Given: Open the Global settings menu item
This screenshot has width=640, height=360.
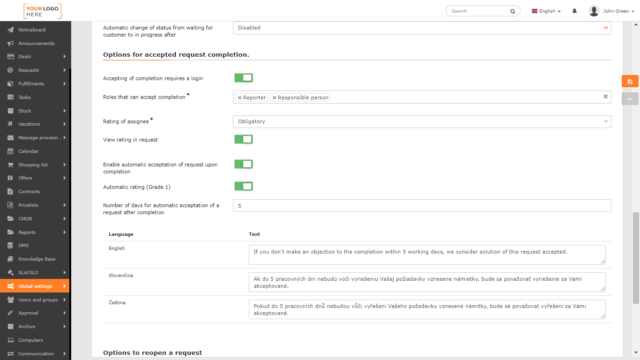Looking at the screenshot, I should tap(35, 286).
